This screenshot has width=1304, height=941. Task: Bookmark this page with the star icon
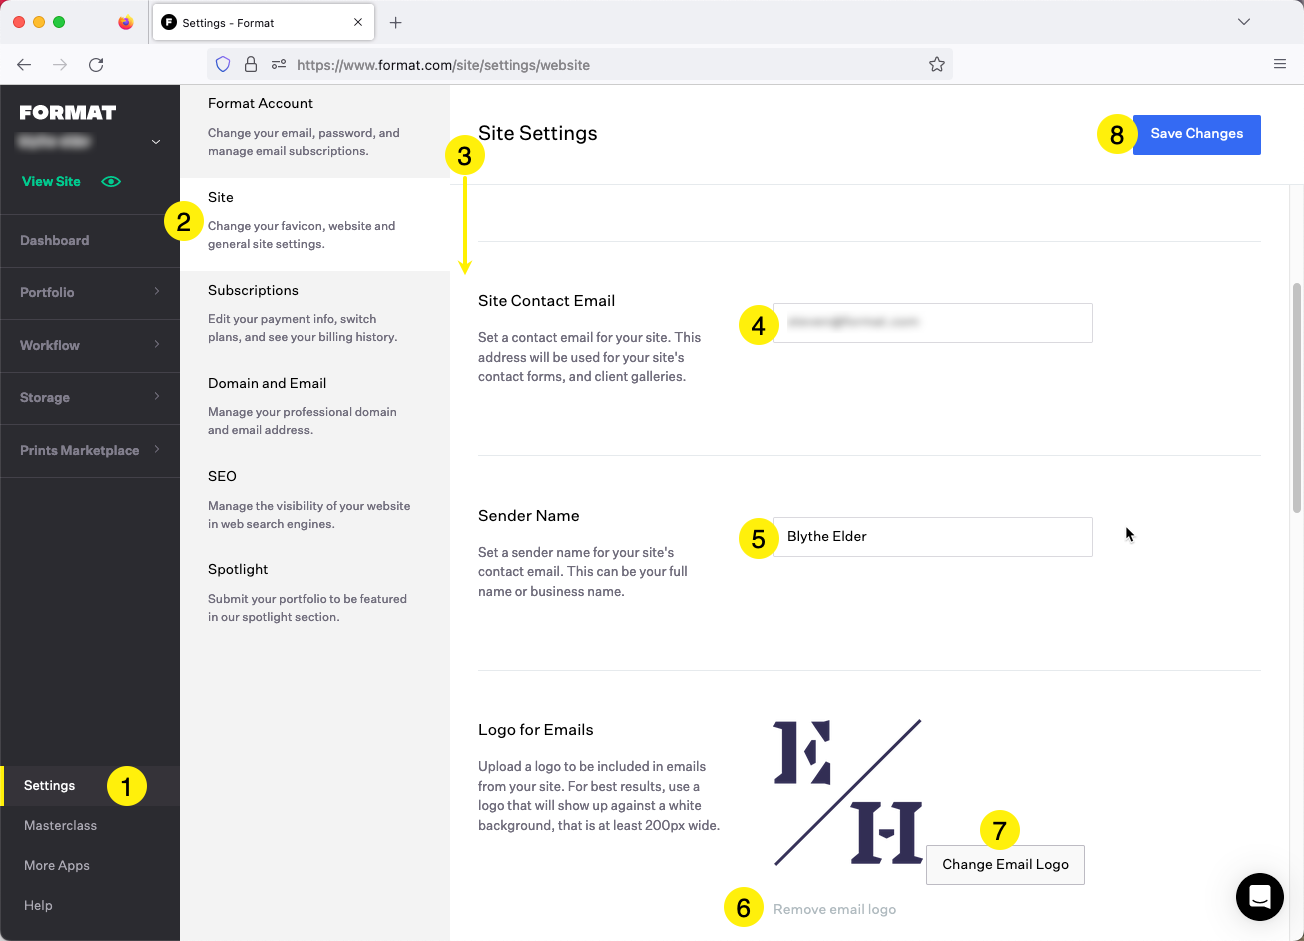pyautogui.click(x=936, y=64)
